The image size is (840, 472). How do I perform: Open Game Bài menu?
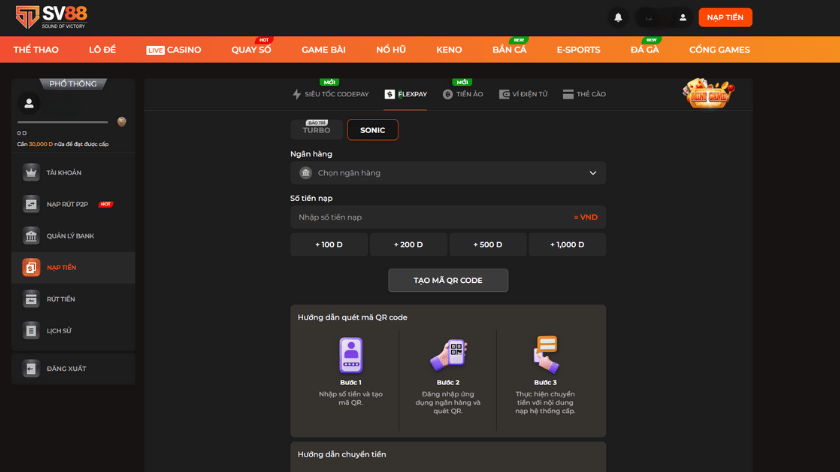tap(324, 50)
